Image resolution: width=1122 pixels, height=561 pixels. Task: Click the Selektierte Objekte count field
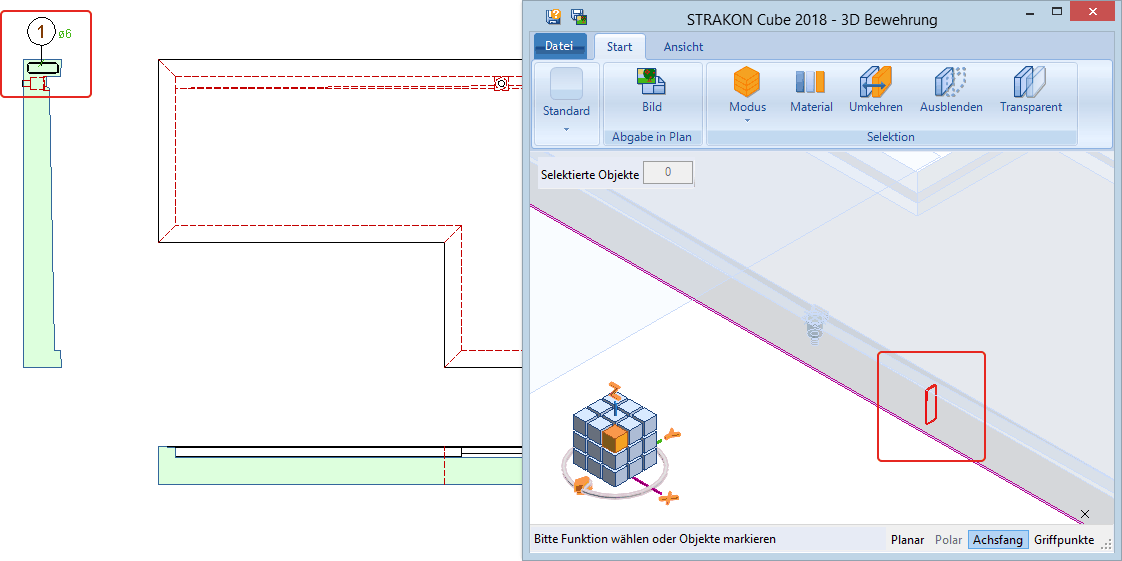[668, 172]
